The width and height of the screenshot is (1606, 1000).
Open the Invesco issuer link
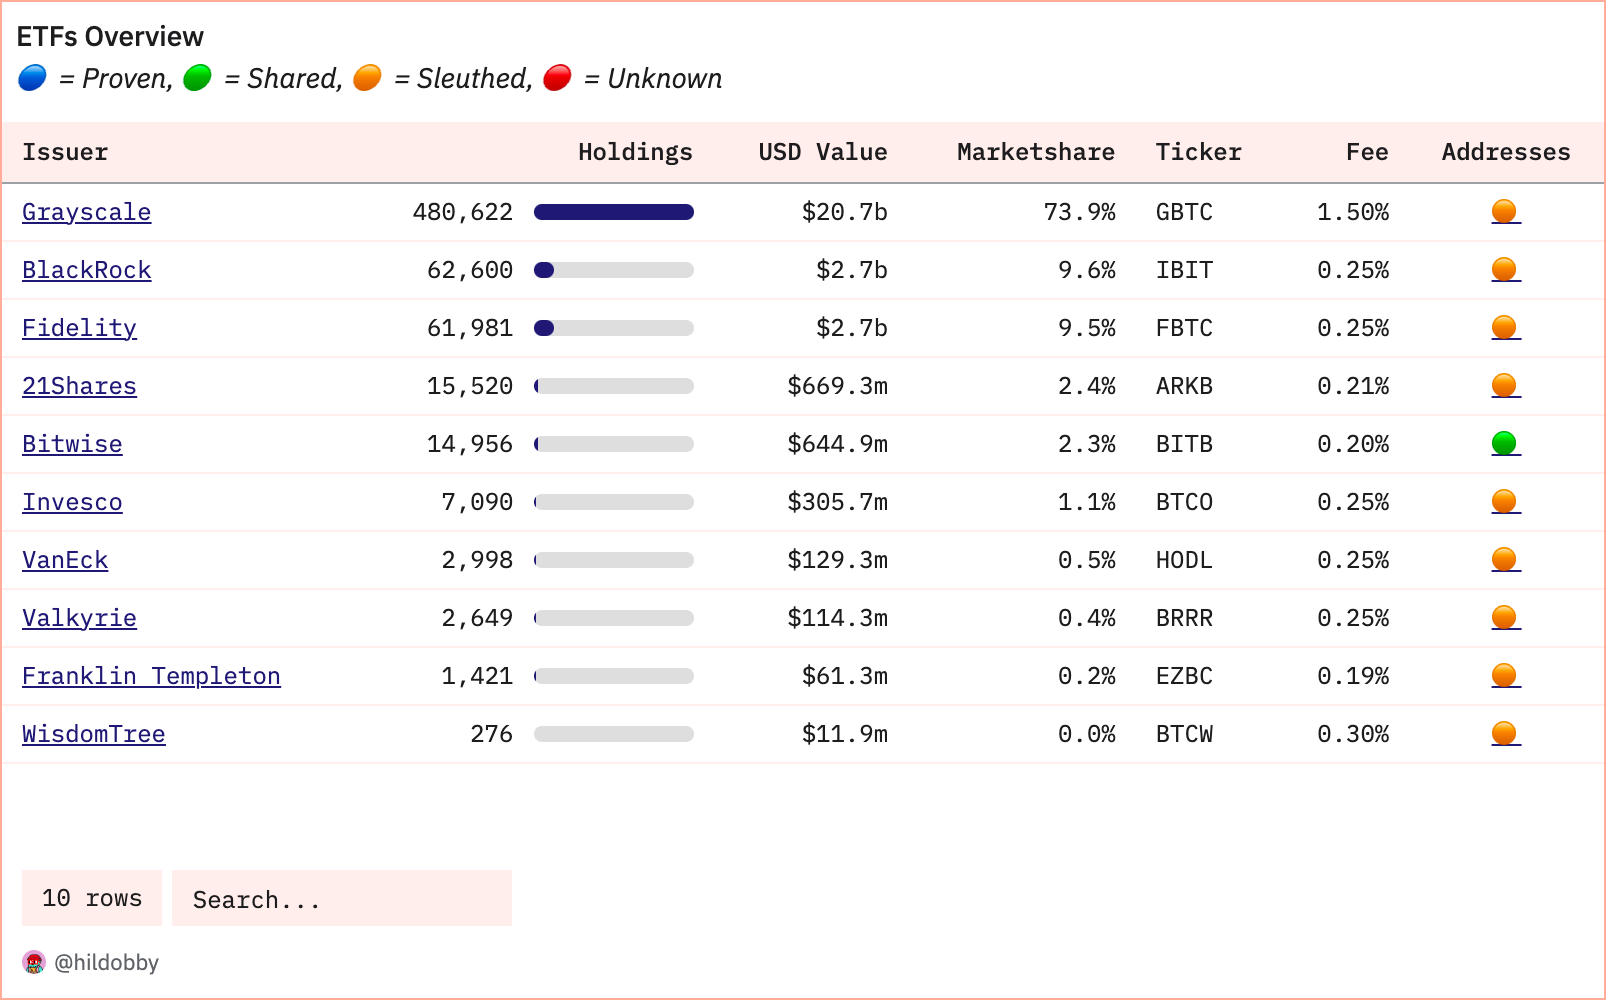pos(72,502)
